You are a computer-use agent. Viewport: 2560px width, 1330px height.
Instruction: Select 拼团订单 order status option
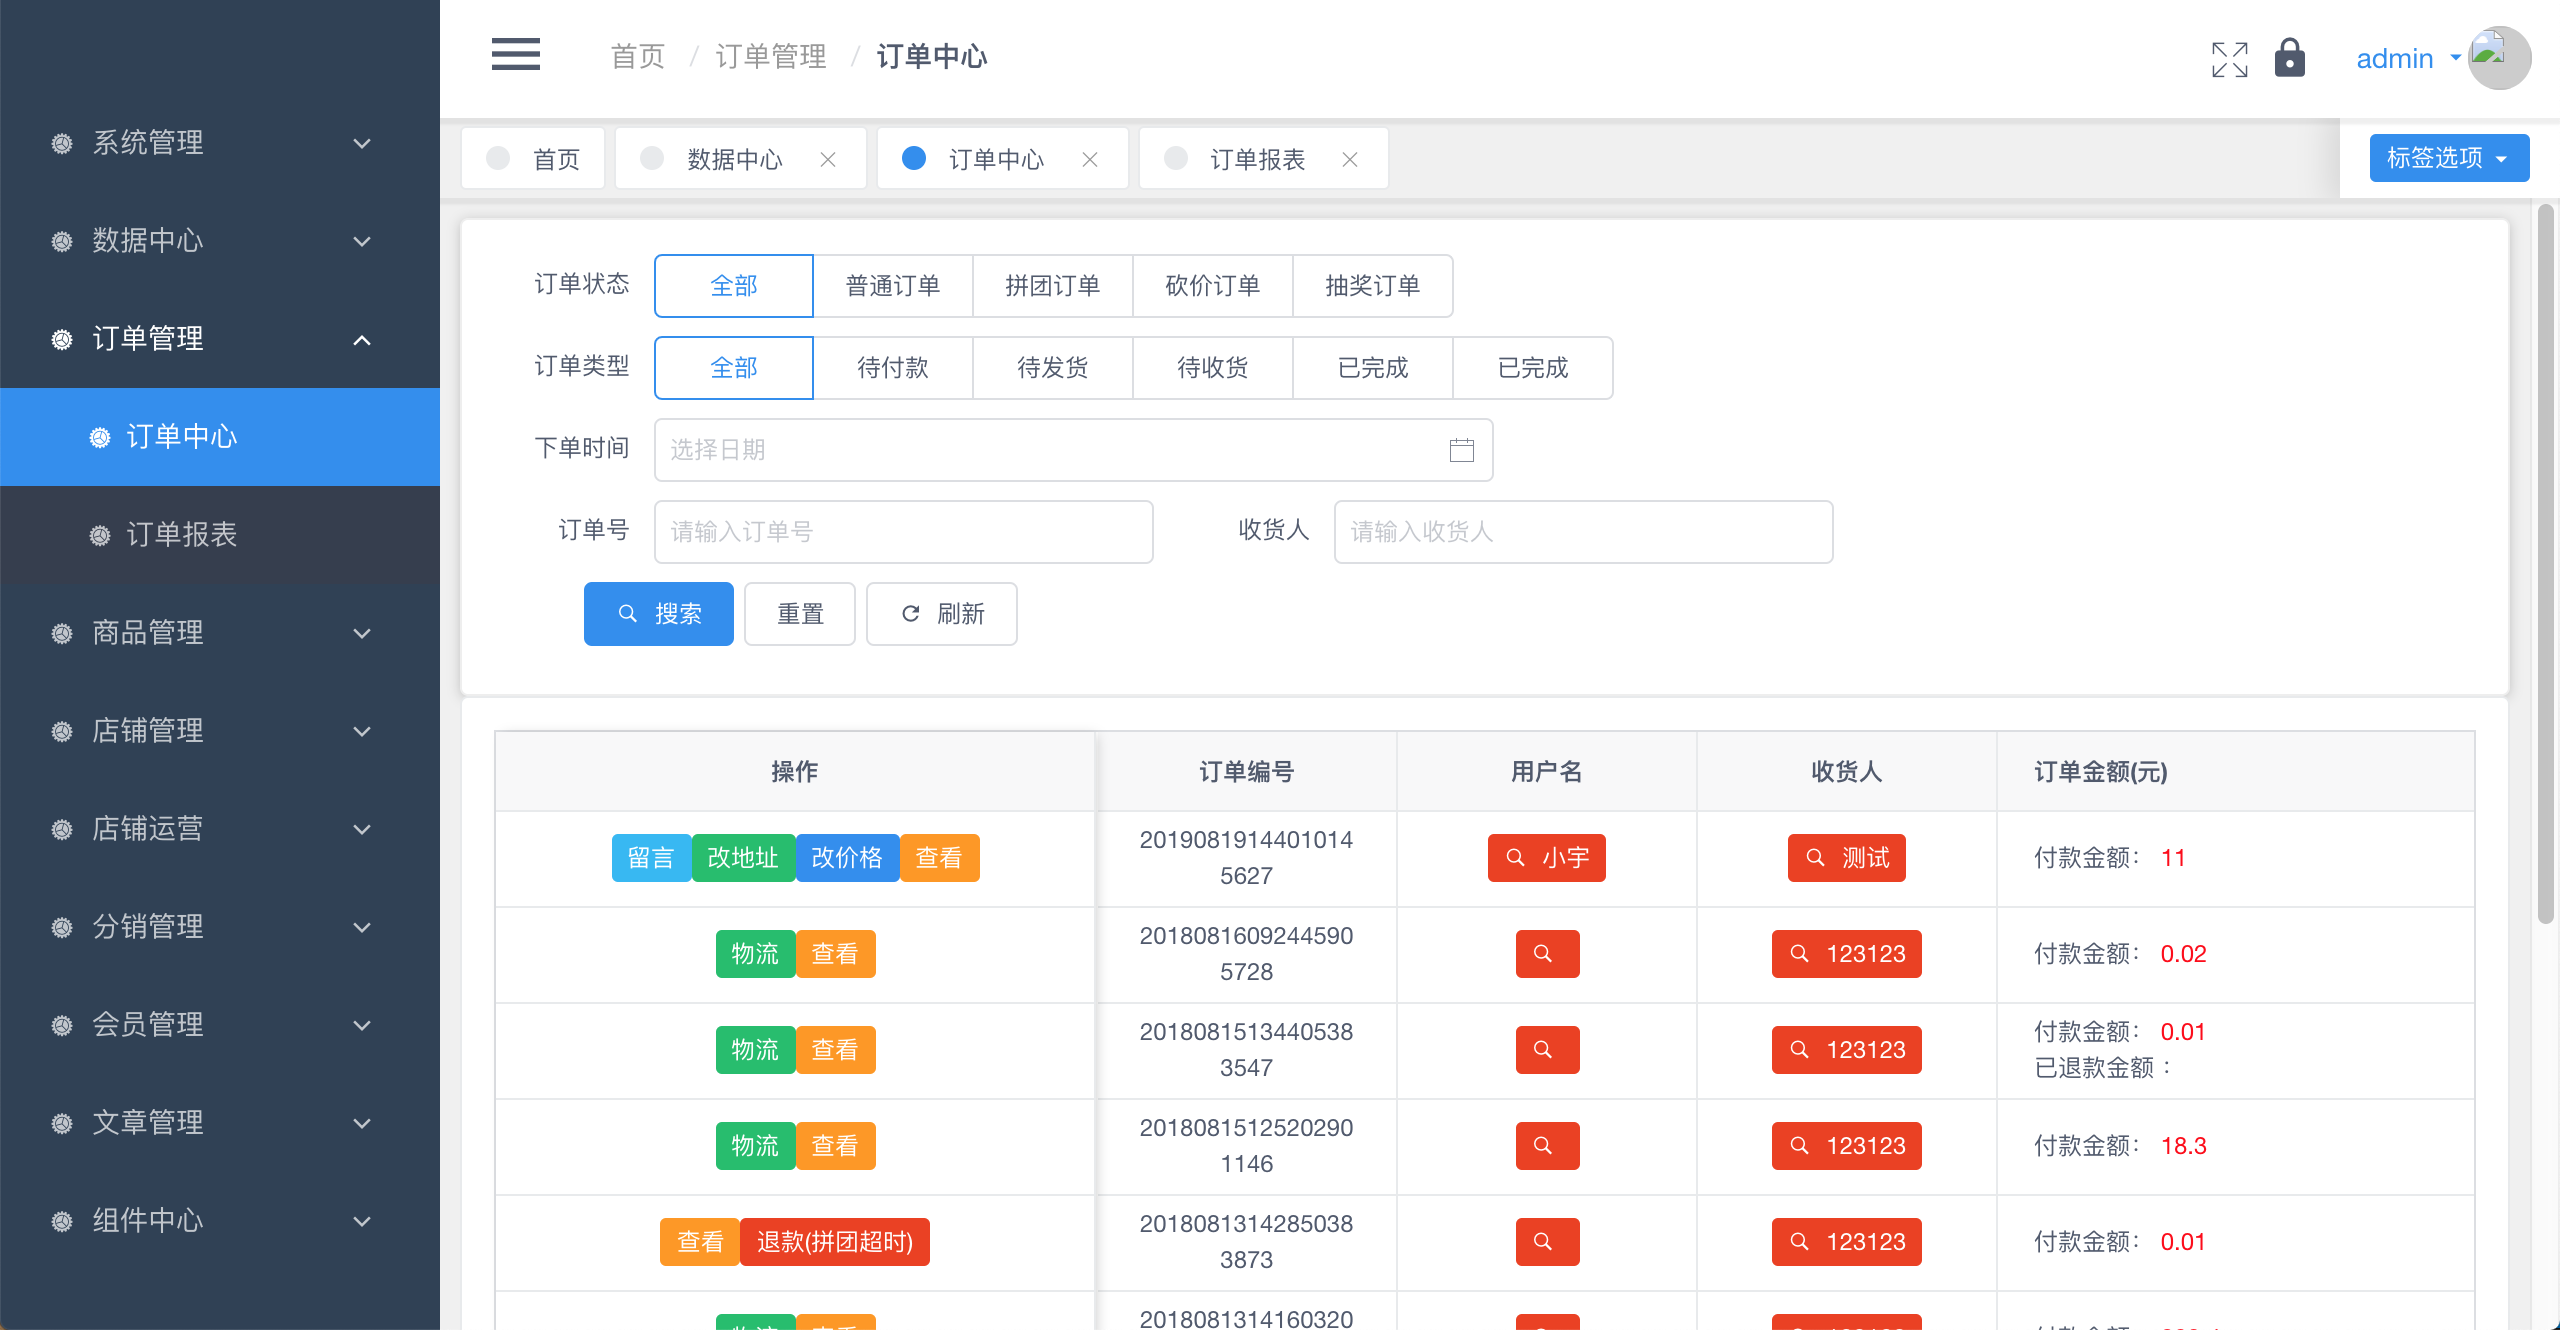[x=1052, y=286]
